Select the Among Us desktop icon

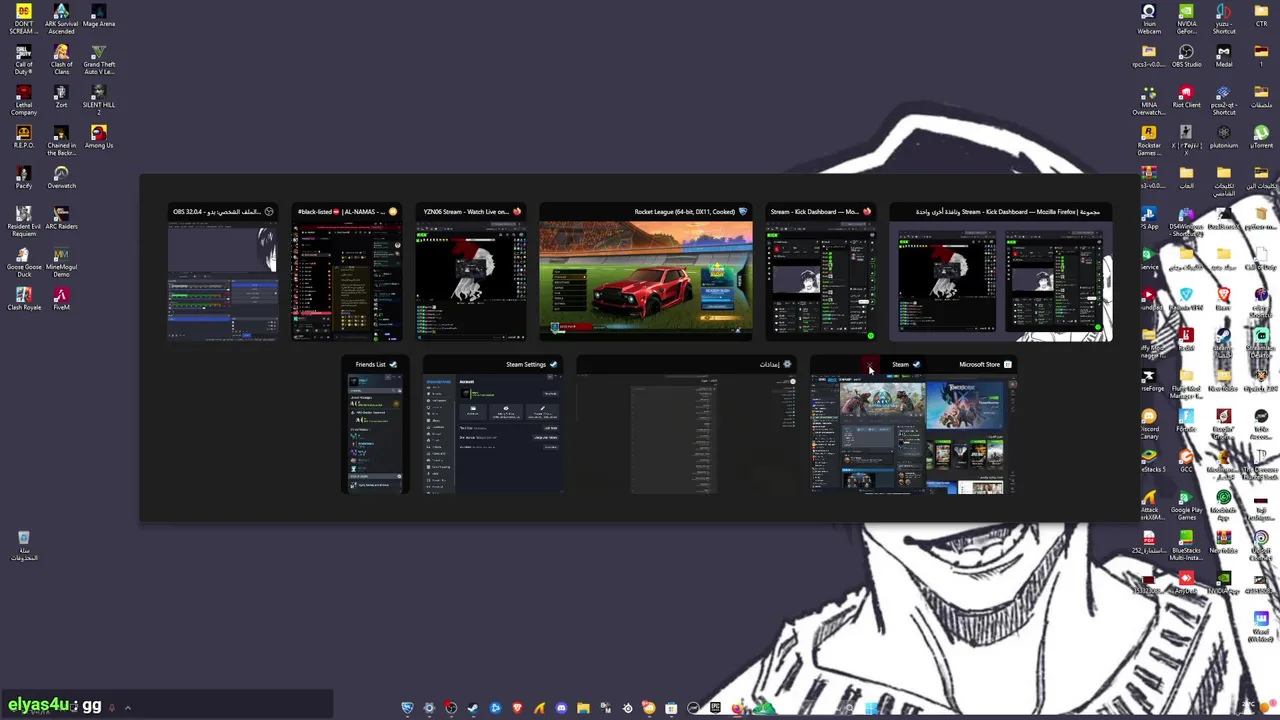pyautogui.click(x=99, y=138)
